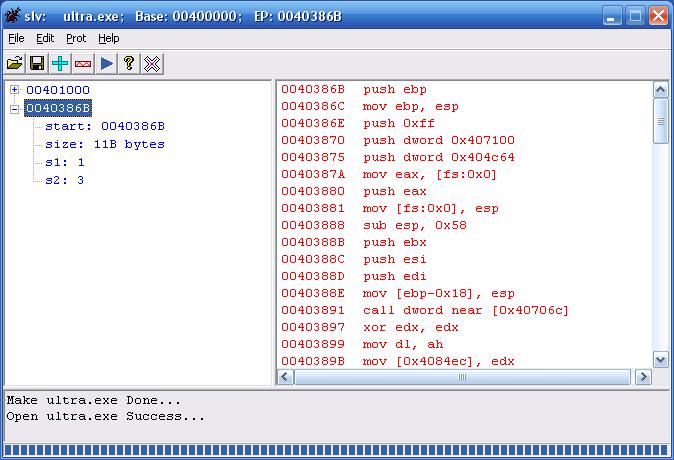This screenshot has height=460, width=674.
Task: Click the scroll up arrow of disassembly
Action: (661, 90)
